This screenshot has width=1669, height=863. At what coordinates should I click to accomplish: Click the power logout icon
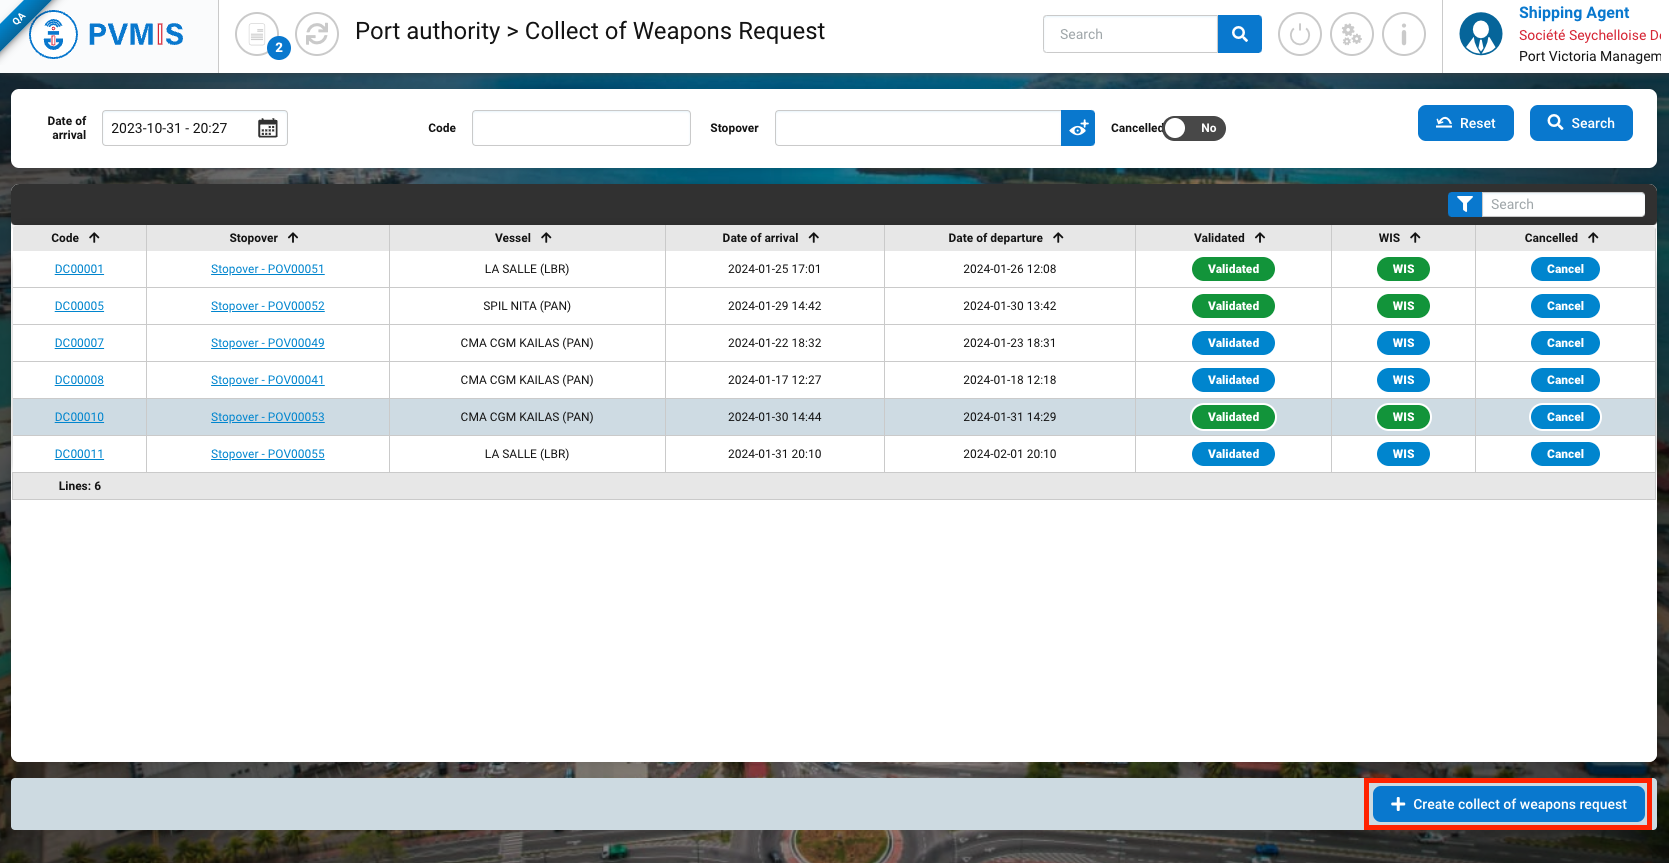[x=1299, y=35]
